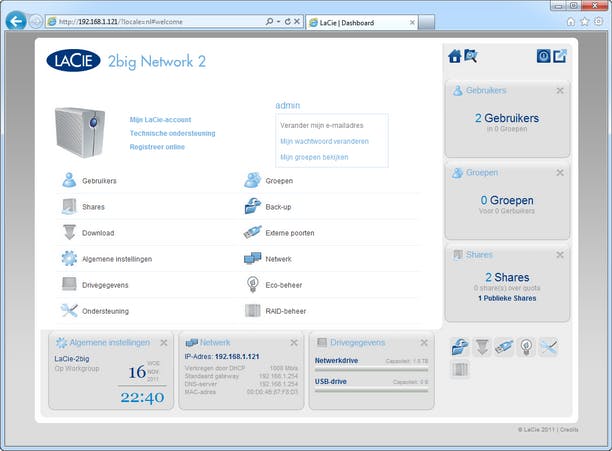
Task: Click the '1 Publieke Shares' link
Action: click(x=507, y=298)
